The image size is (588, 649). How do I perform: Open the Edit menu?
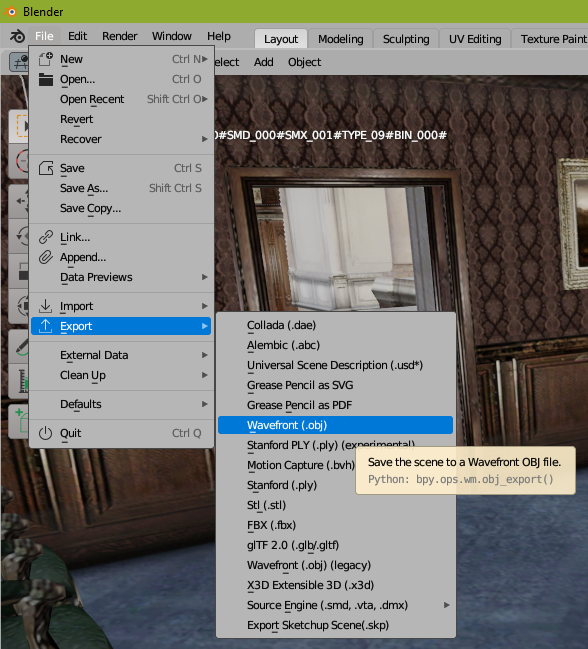77,36
